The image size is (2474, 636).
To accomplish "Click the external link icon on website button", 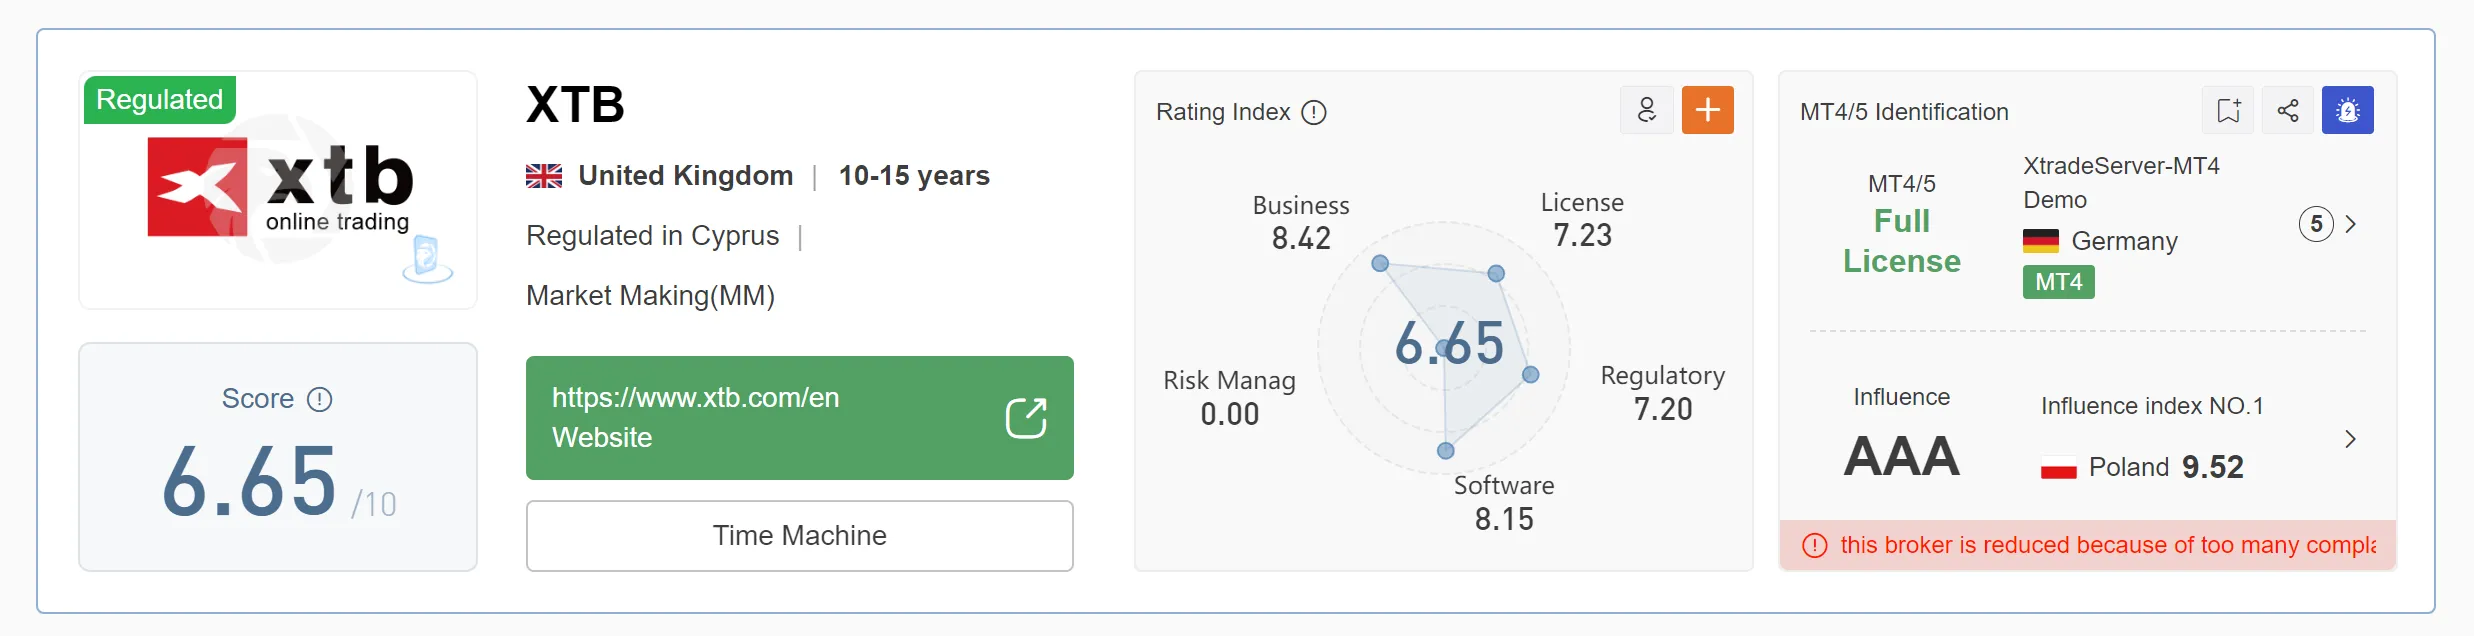I will [x=1026, y=418].
